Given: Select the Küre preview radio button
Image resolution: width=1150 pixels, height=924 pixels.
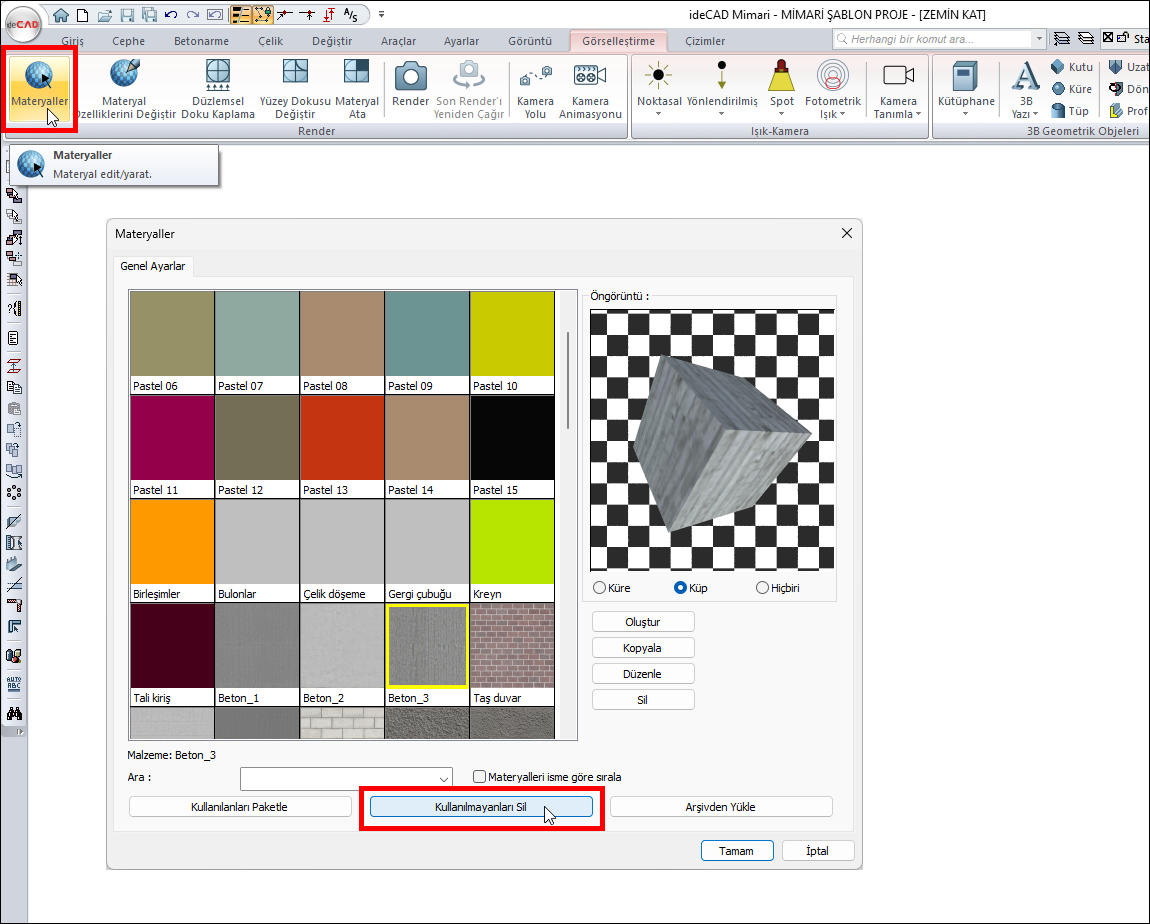Looking at the screenshot, I should pos(600,588).
